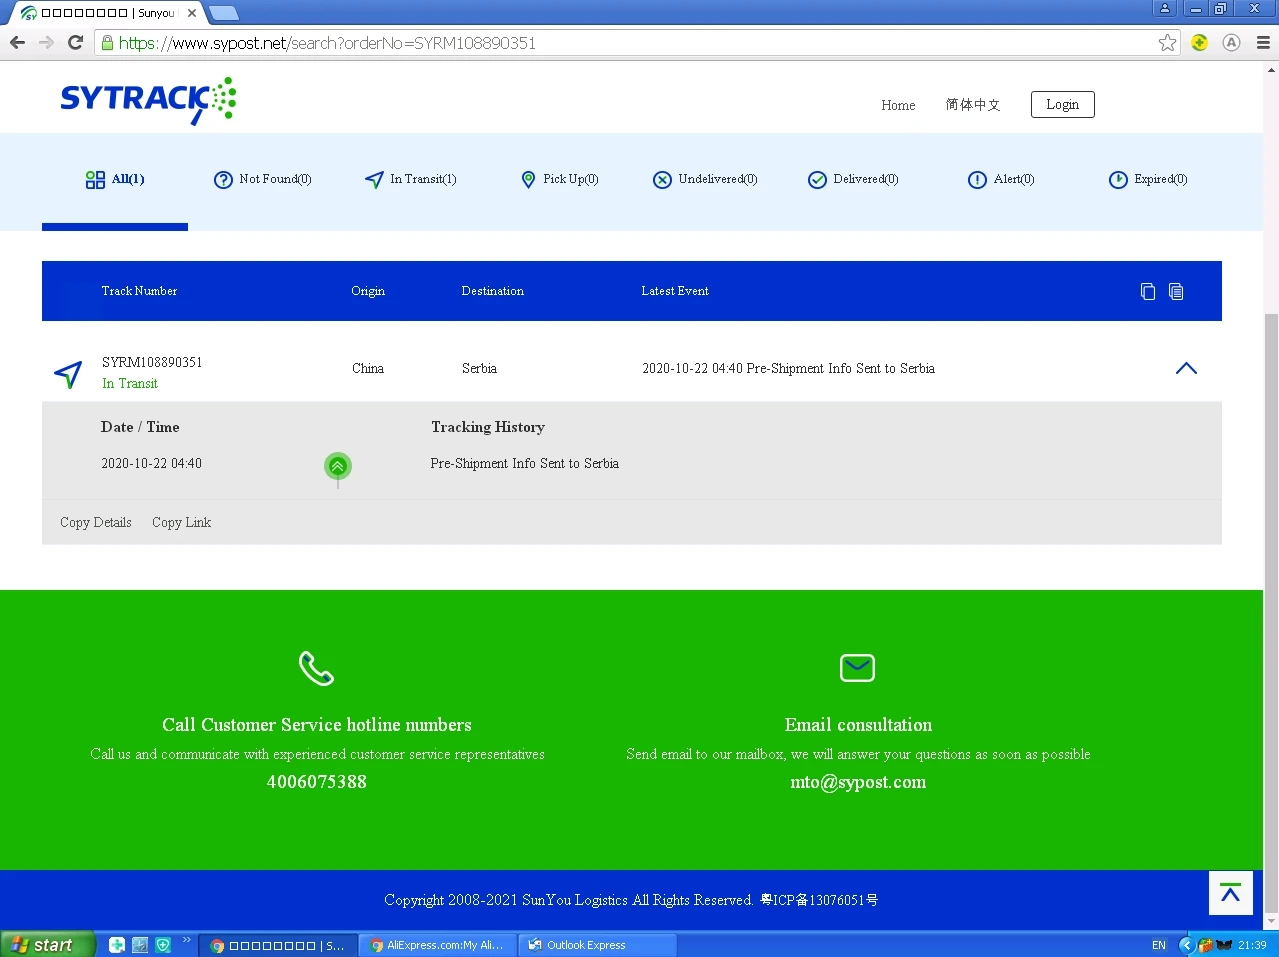1279x957 pixels.
Task: Click mto@sypost.com email address
Action: [858, 782]
